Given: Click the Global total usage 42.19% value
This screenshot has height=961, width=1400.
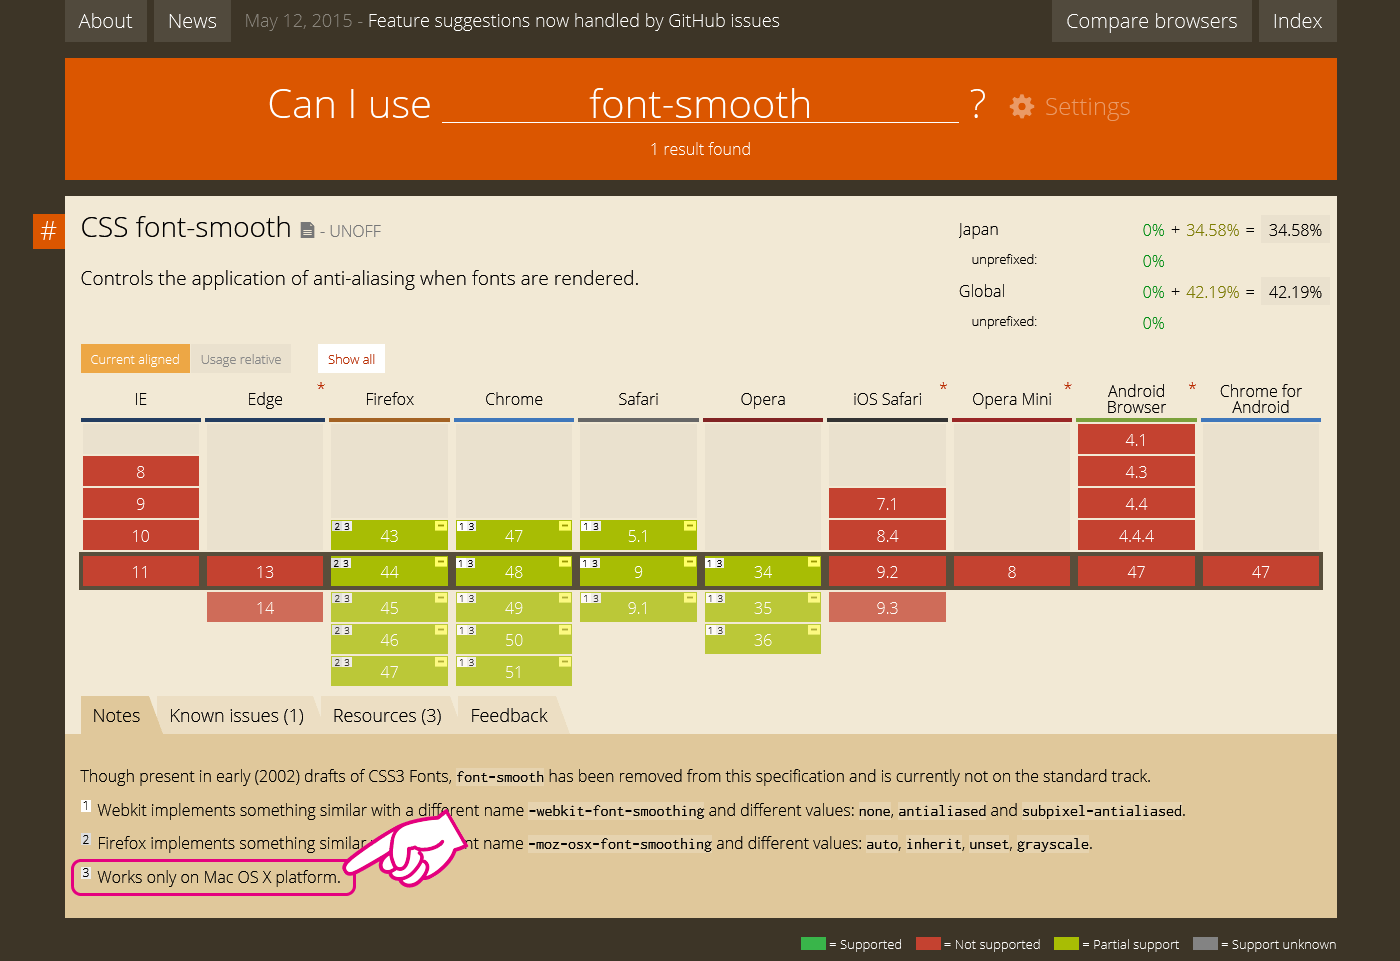Looking at the screenshot, I should pos(1295,292).
